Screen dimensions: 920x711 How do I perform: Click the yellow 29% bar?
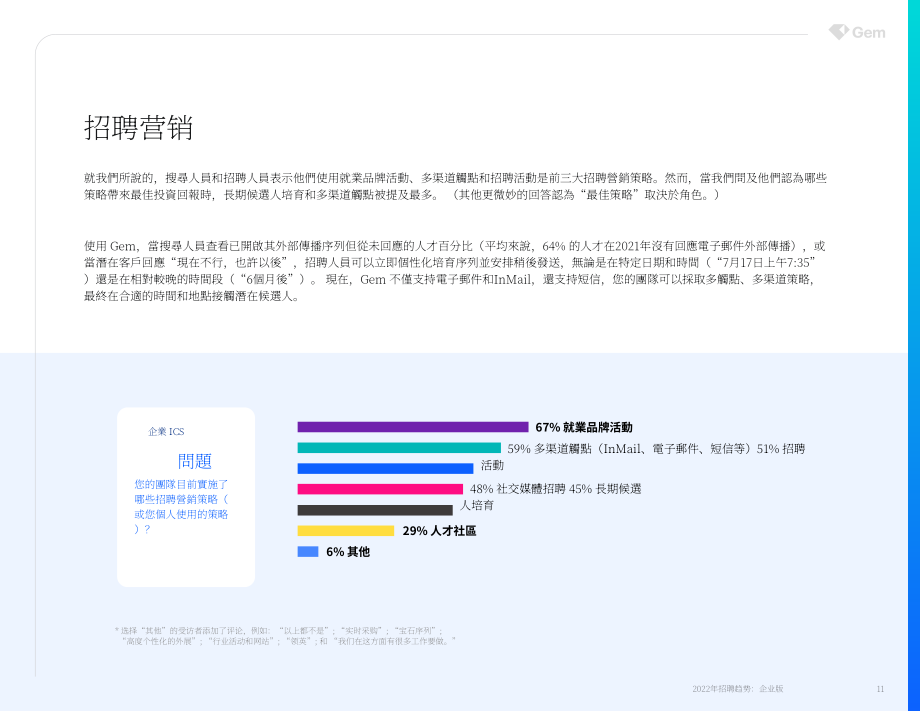pyautogui.click(x=346, y=531)
